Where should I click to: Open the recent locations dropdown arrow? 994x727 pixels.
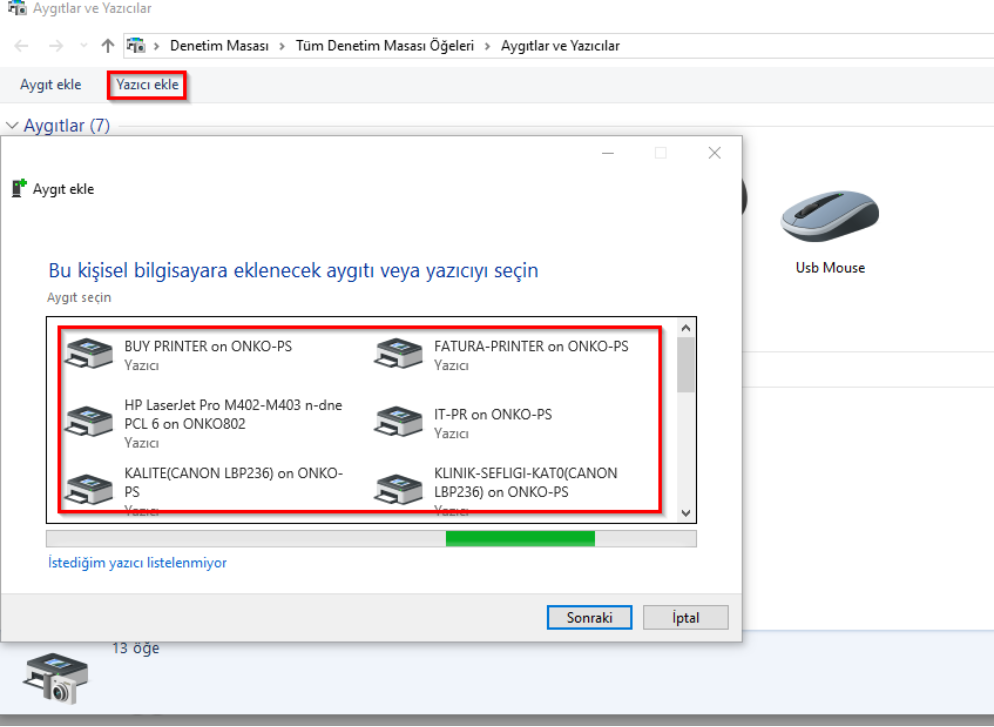84,46
